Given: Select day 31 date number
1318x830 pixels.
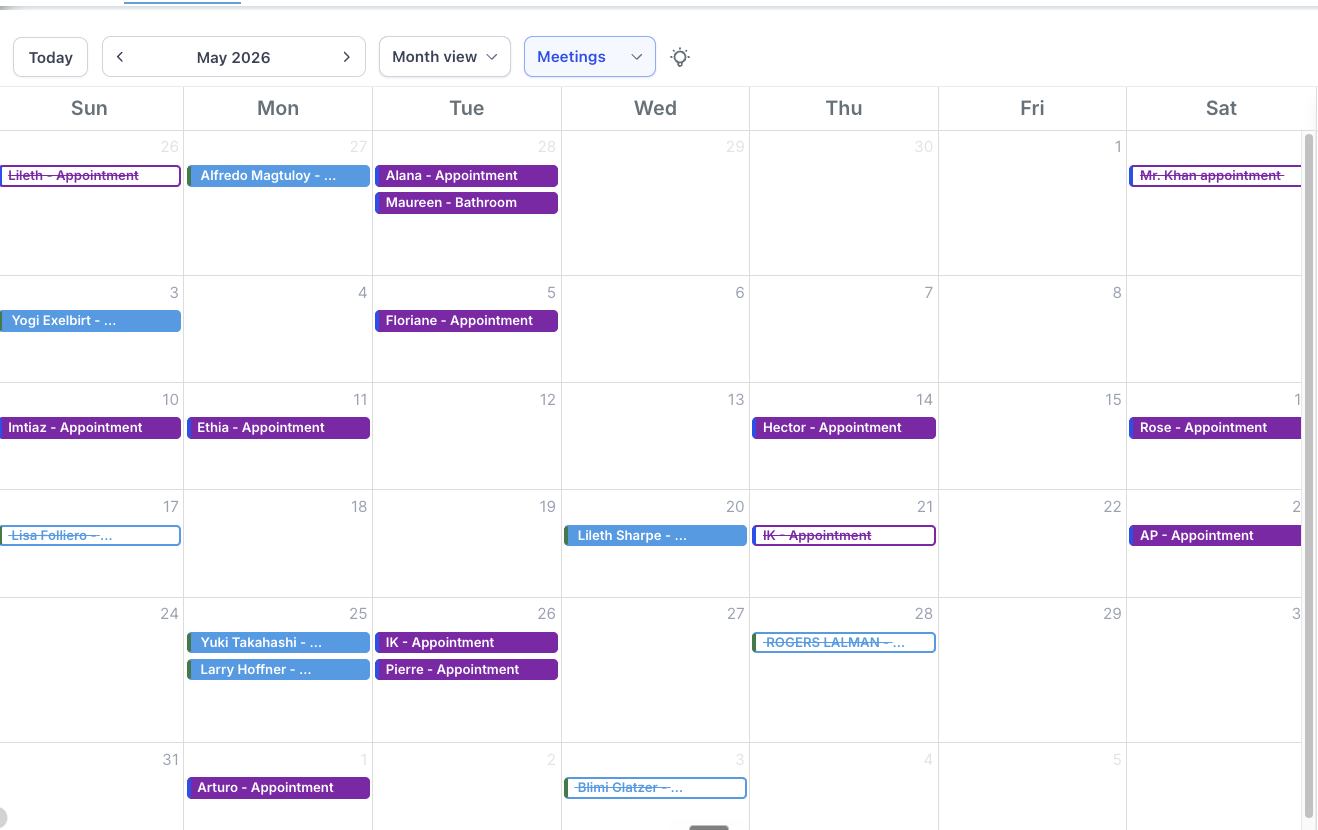Looking at the screenshot, I should click(170, 760).
